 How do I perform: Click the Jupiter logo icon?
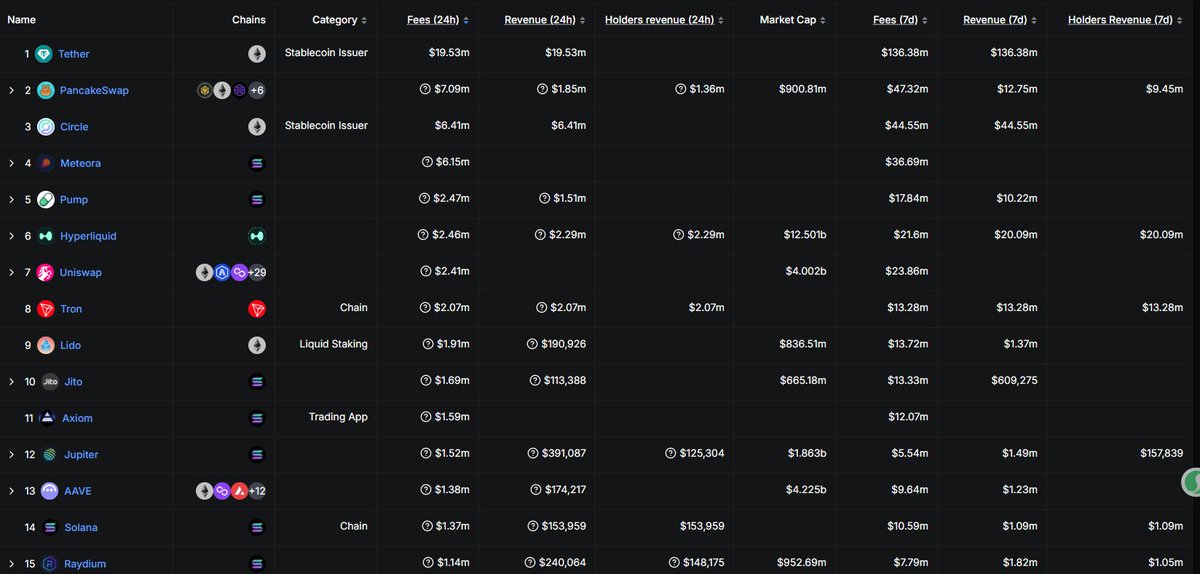coord(52,455)
